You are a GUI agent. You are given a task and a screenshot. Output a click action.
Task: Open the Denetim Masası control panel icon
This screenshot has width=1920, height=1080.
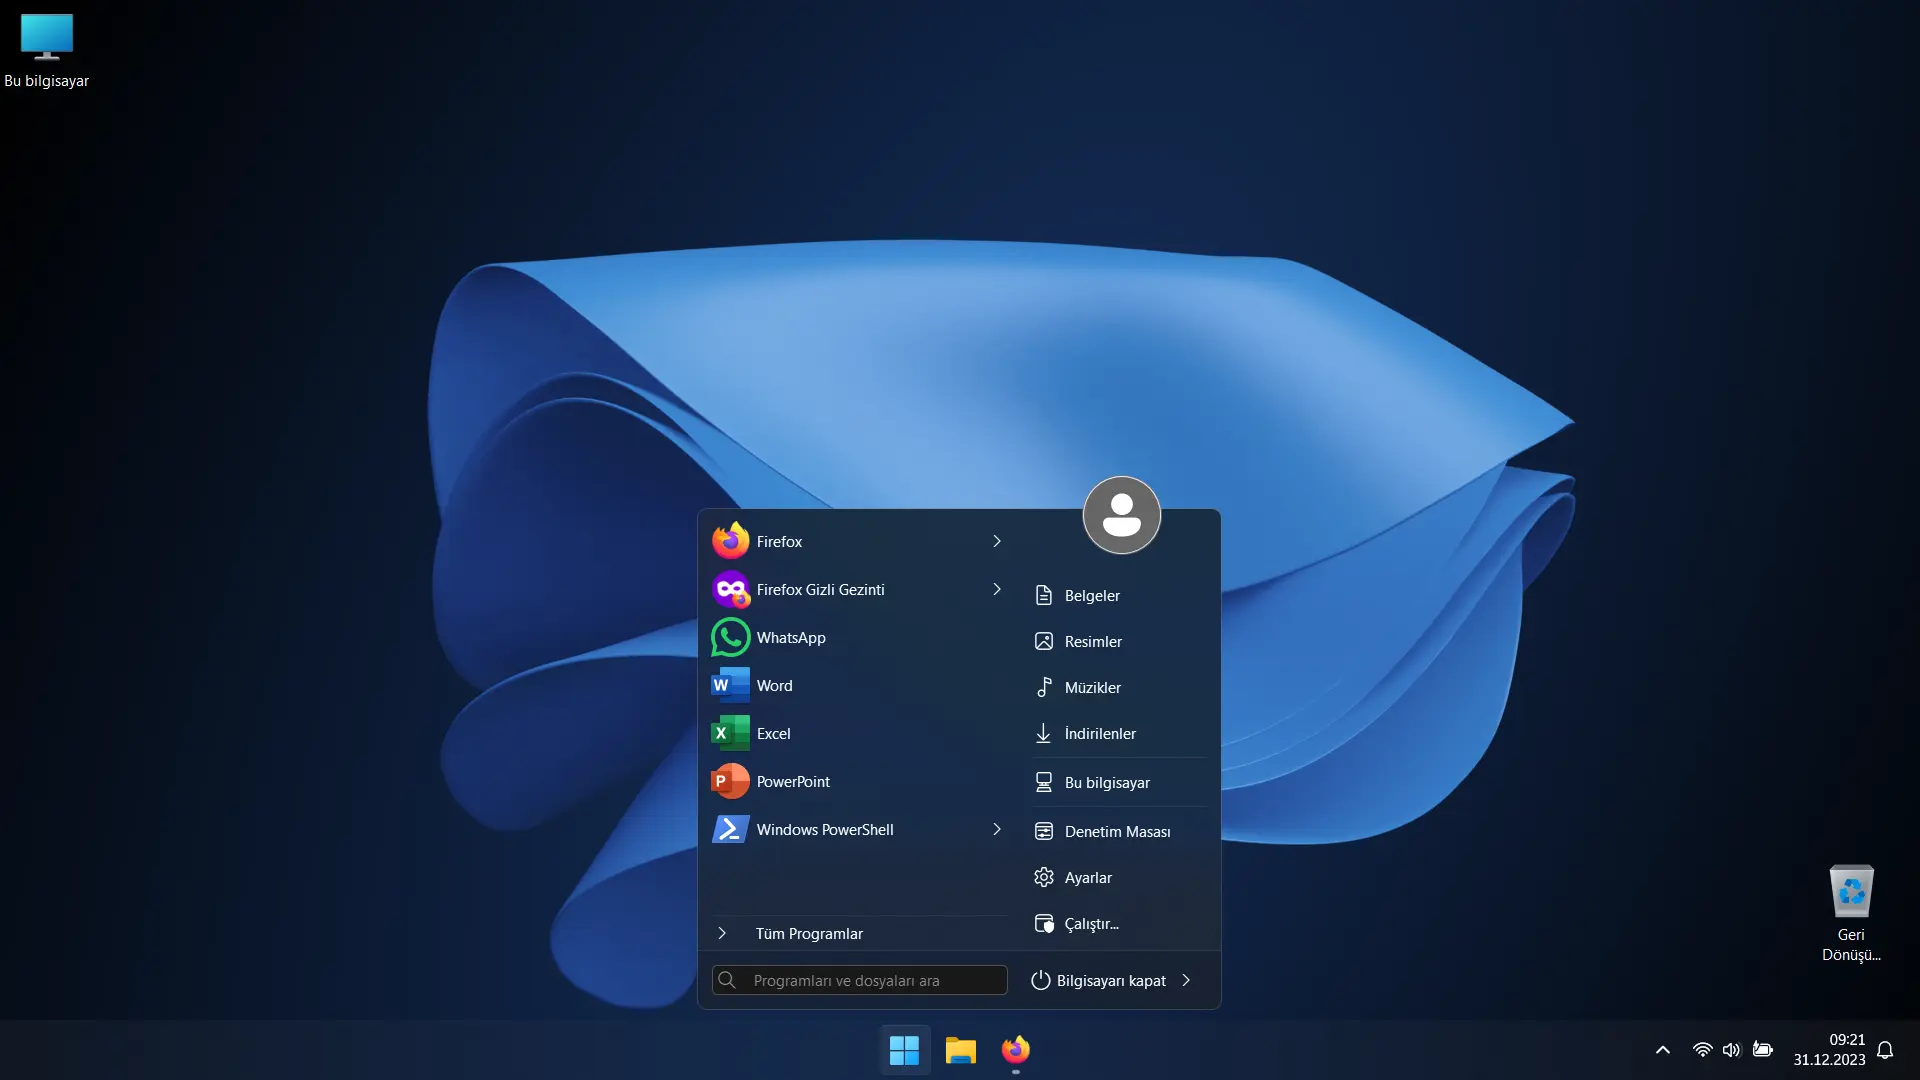1043,831
